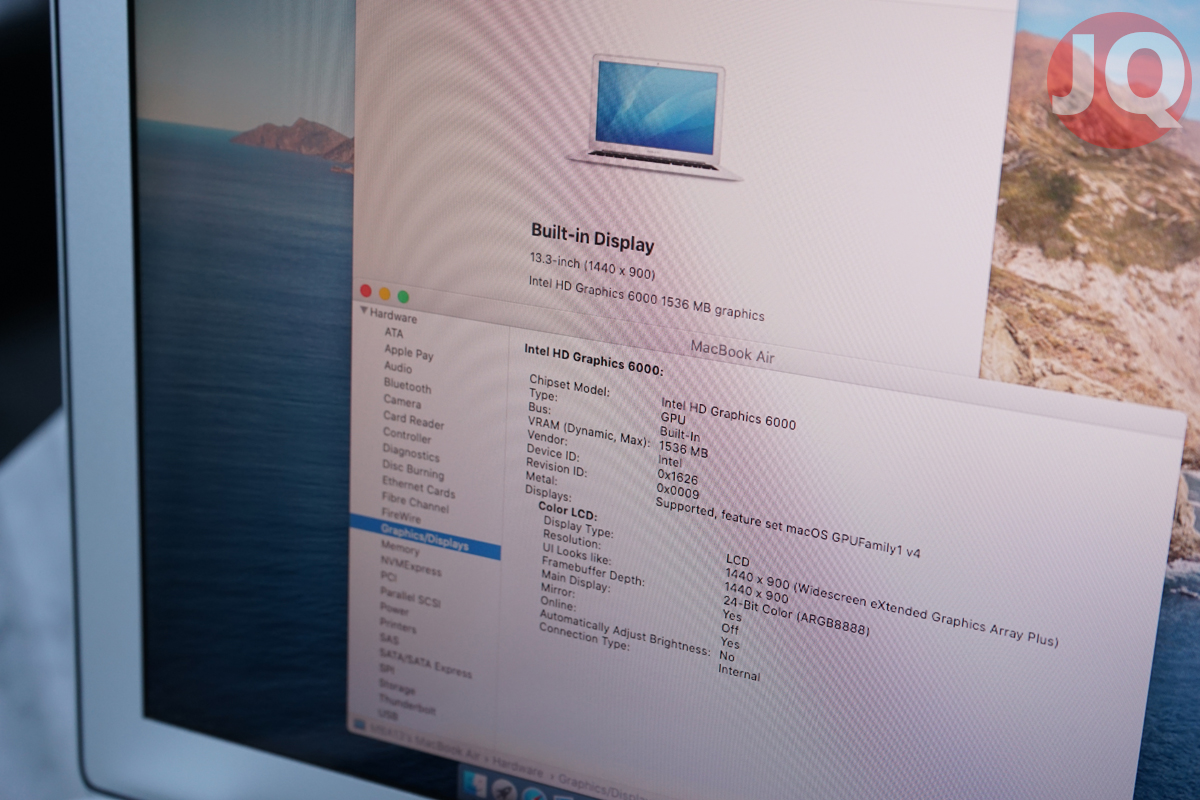The width and height of the screenshot is (1200, 800).
Task: Select Printers in the sidebar
Action: [x=397, y=625]
